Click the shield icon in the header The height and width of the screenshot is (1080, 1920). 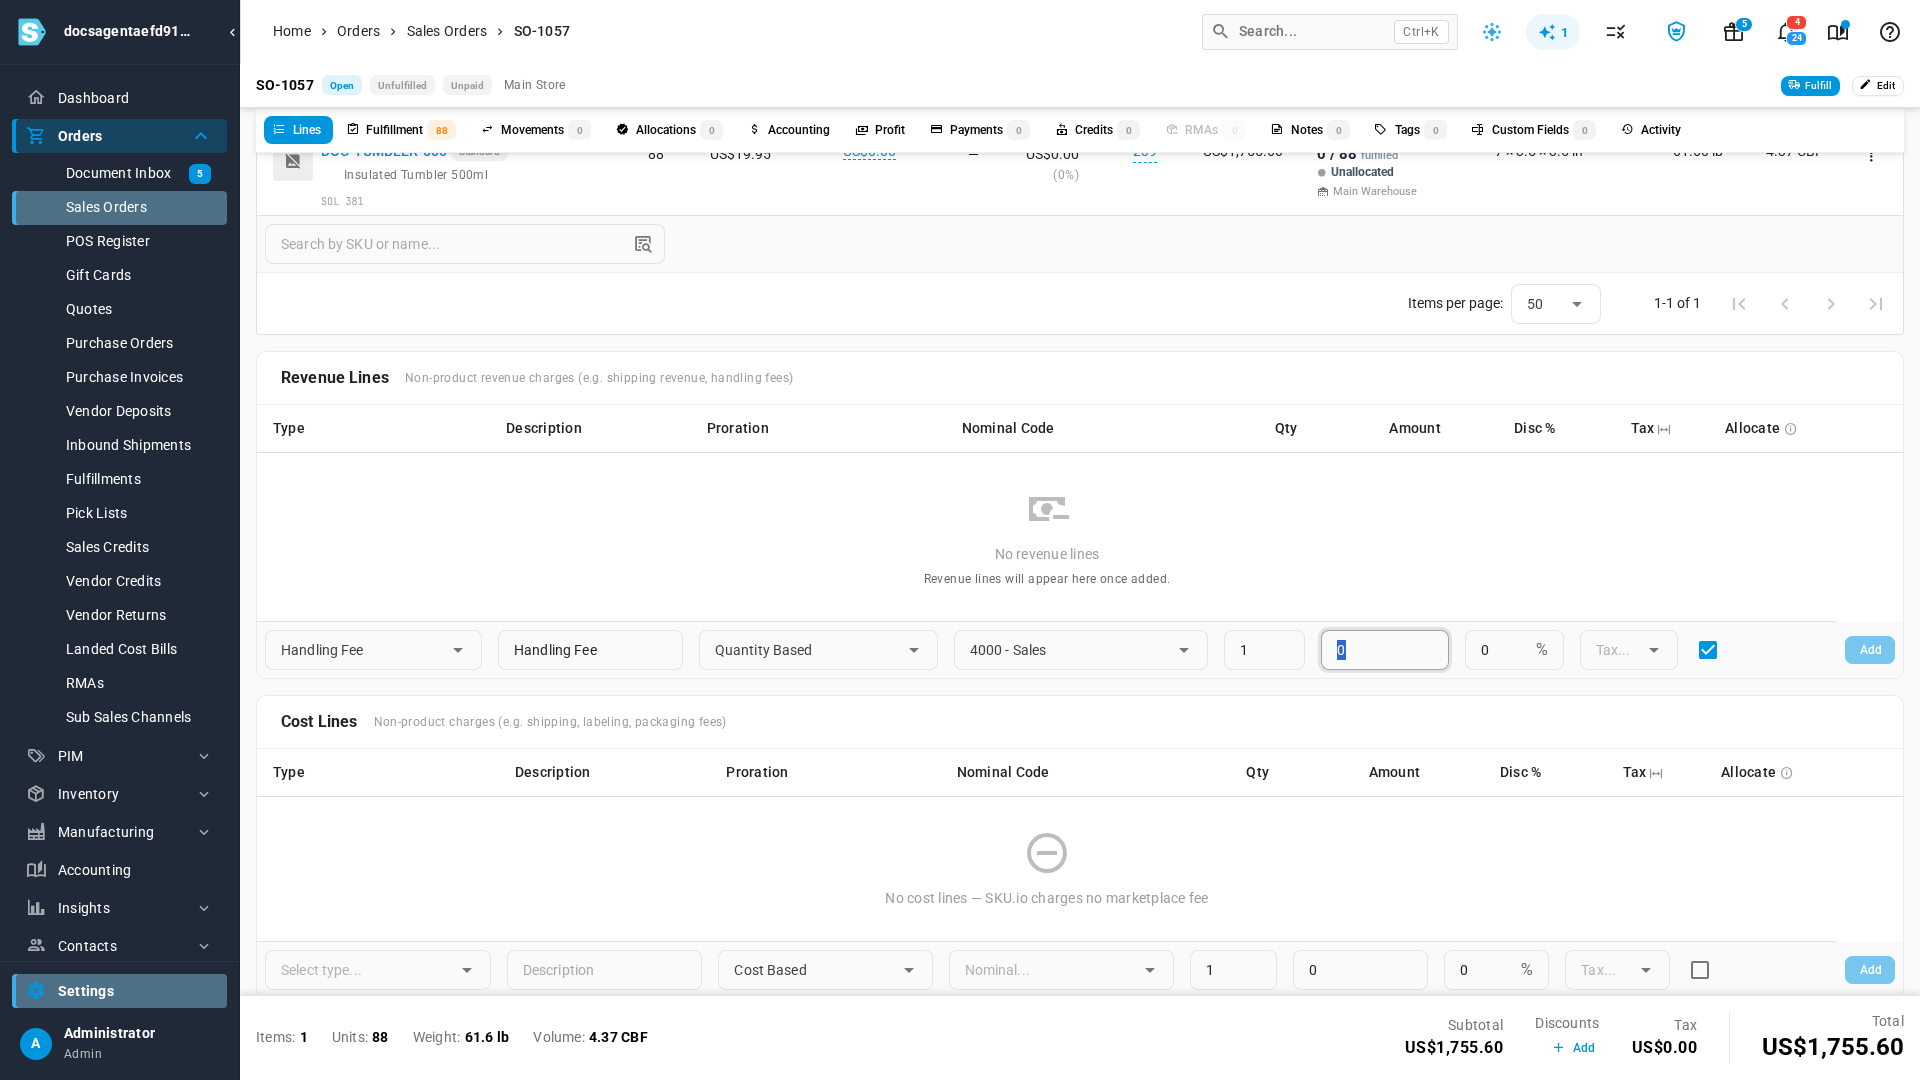(1676, 32)
